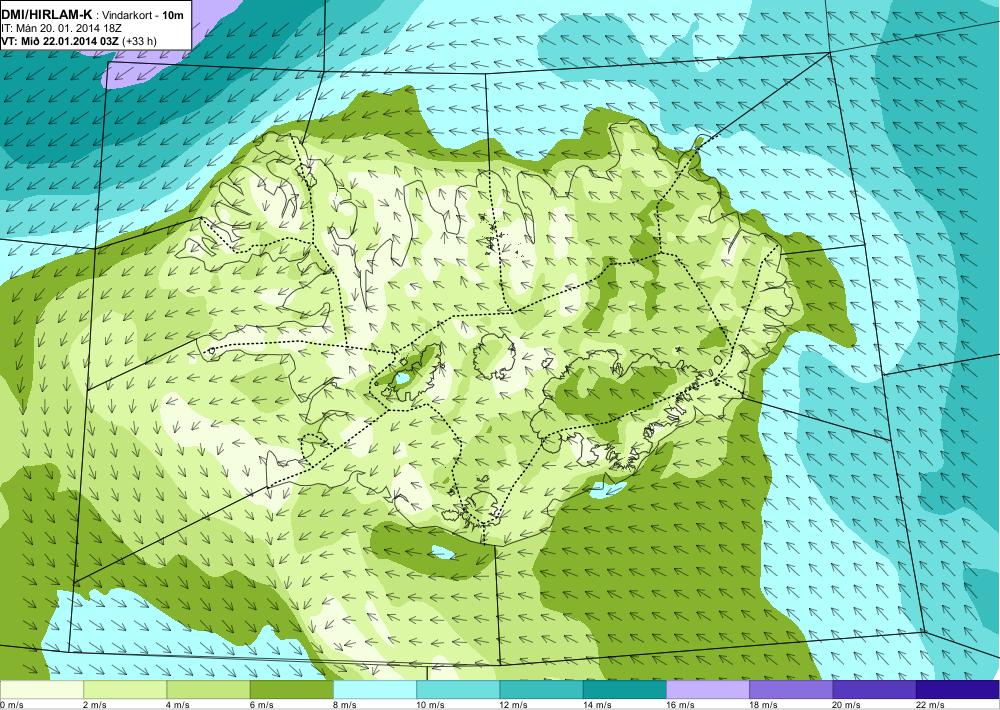Click the "22 m/s" legend label
The image size is (1000, 710).
click(x=930, y=705)
